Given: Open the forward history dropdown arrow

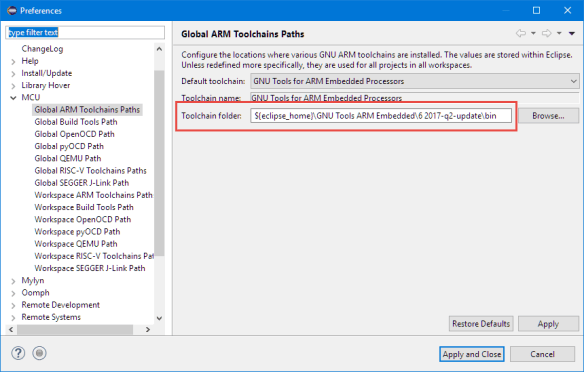Looking at the screenshot, I should click(559, 34).
